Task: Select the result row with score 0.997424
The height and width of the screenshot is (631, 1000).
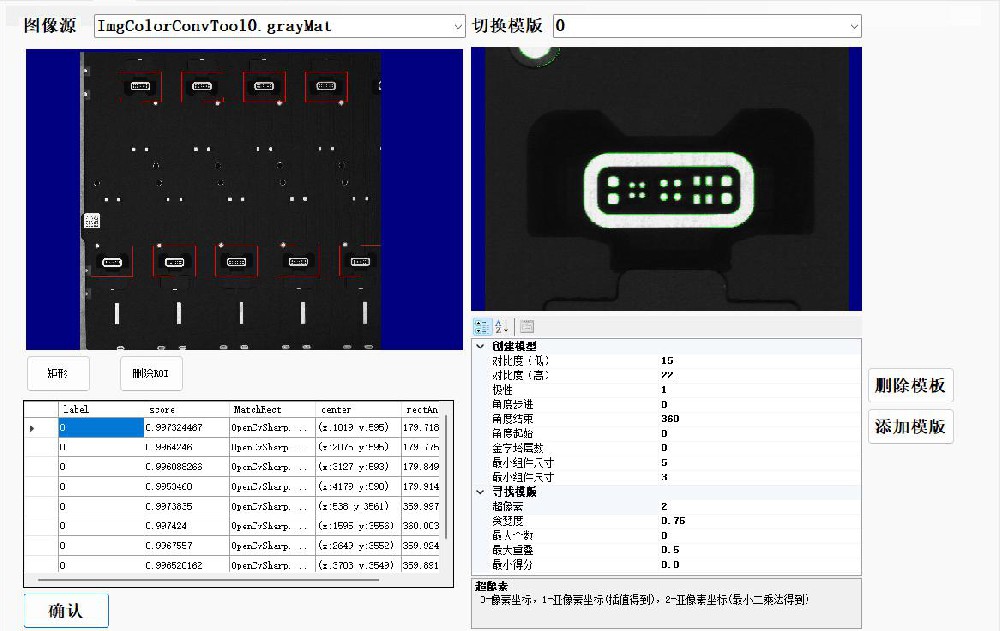Action: coord(186,526)
